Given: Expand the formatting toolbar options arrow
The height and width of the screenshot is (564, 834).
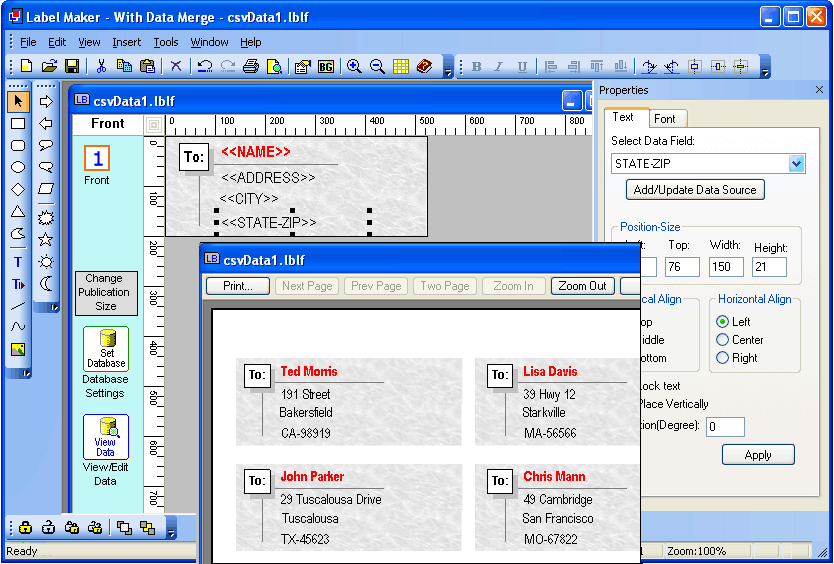Looking at the screenshot, I should click(x=765, y=72).
